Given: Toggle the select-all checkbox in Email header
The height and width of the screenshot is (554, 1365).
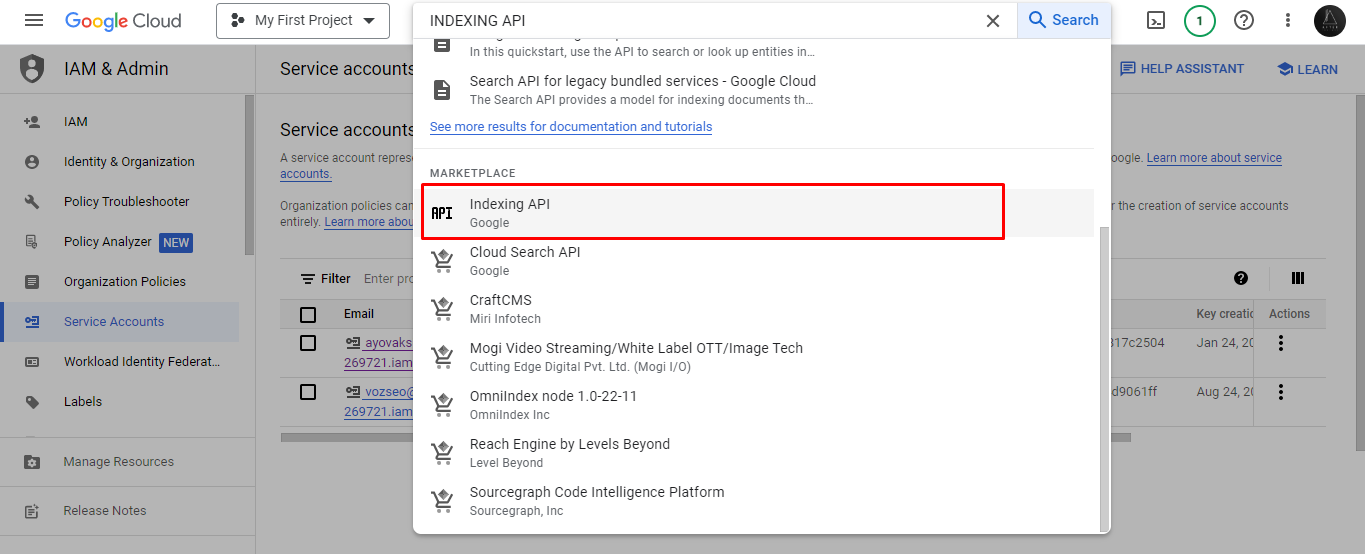Looking at the screenshot, I should coord(308,314).
